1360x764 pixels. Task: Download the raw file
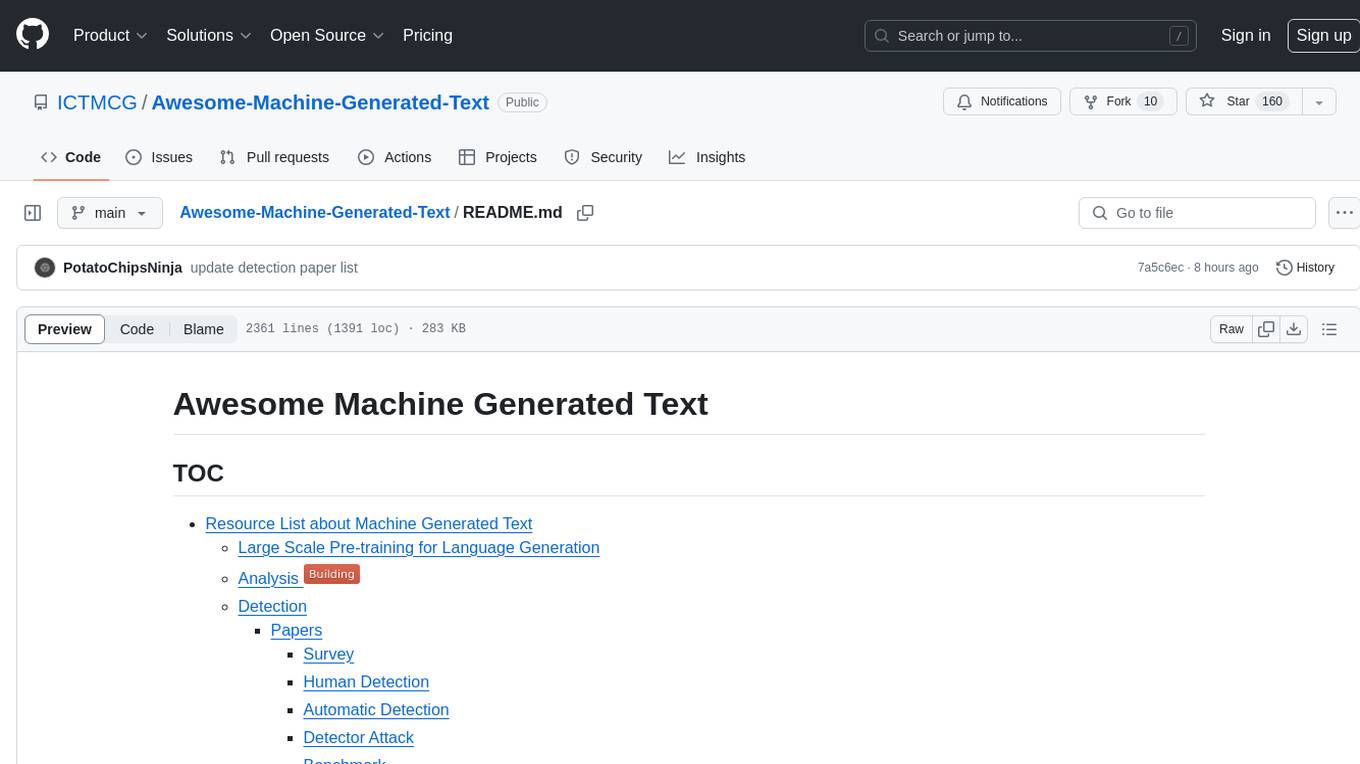1293,329
